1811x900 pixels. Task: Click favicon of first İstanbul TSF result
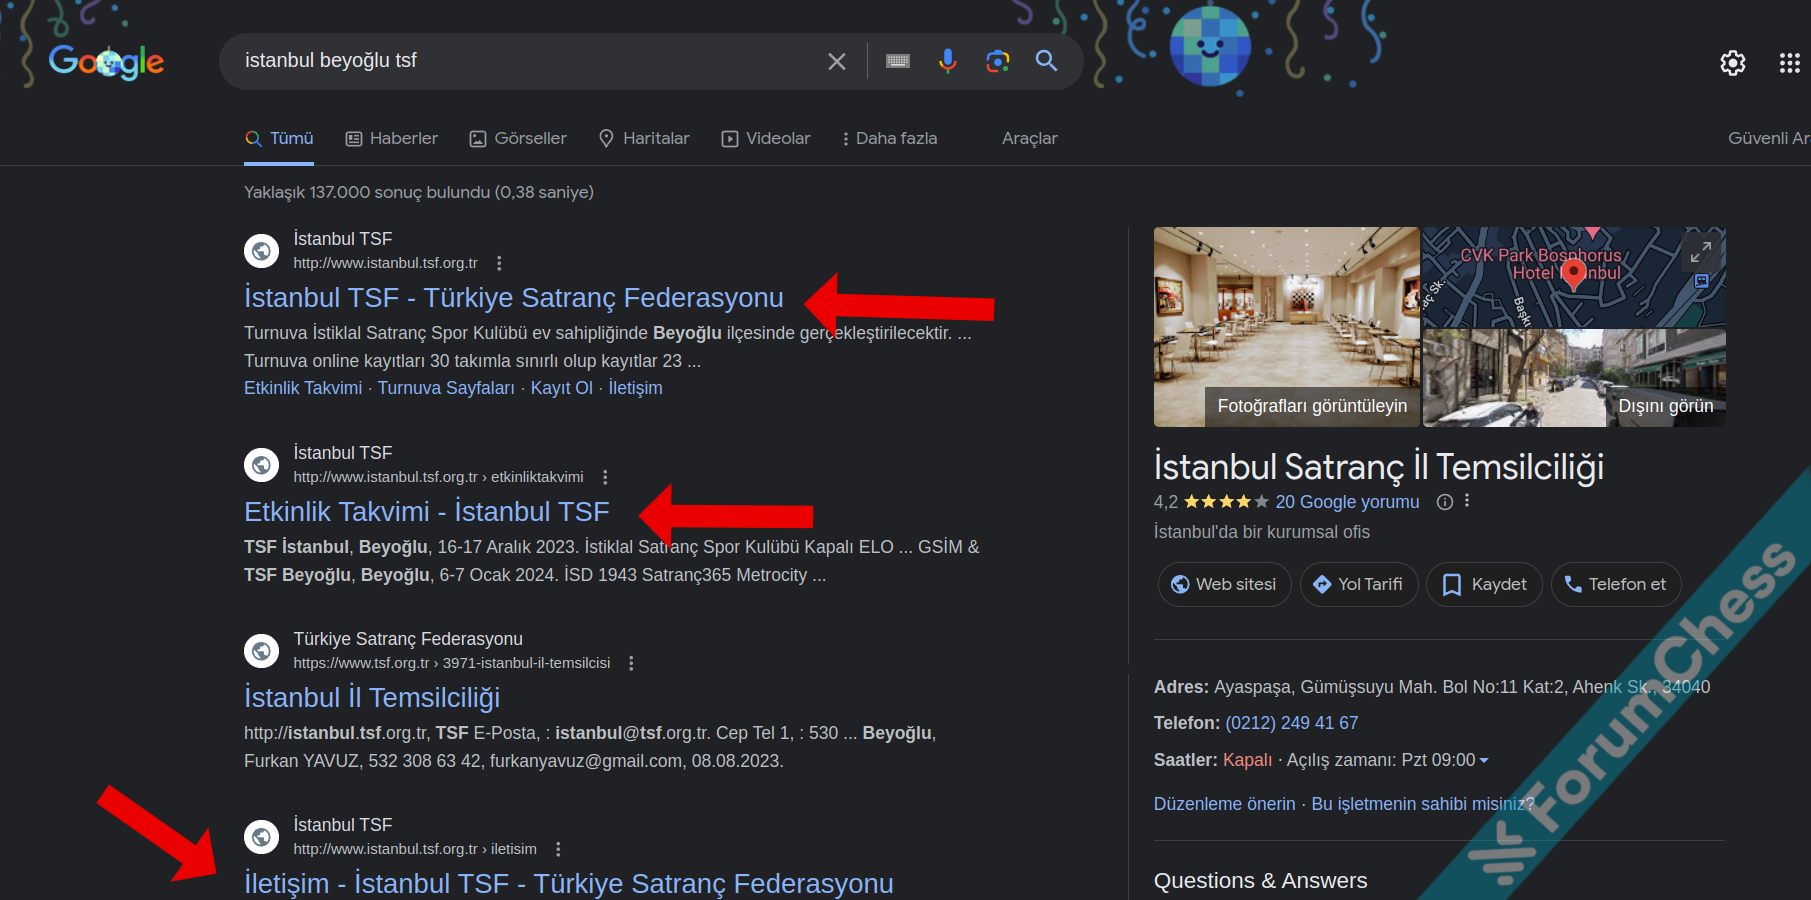point(262,250)
